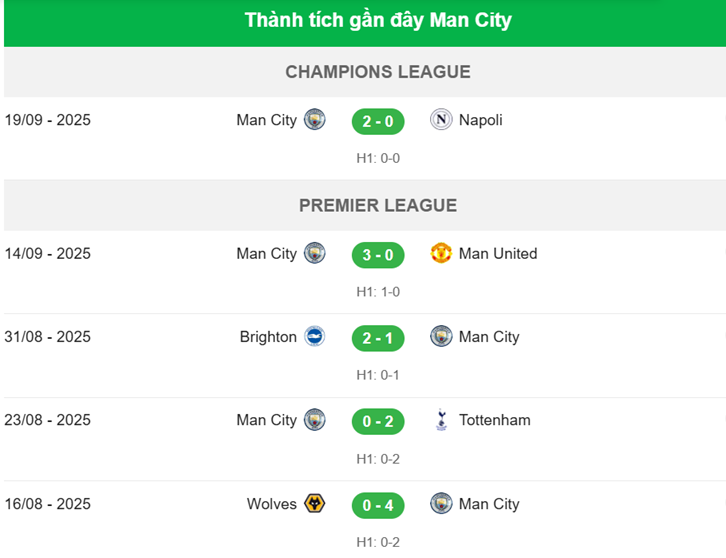The image size is (726, 558).
Task: Click Man City crest in Brighton match
Action: tap(441, 337)
